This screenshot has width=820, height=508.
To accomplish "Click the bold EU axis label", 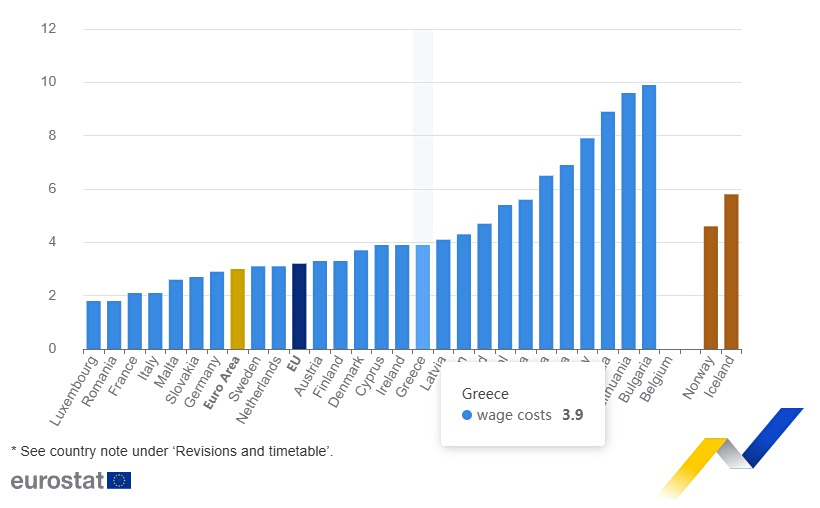I will [x=294, y=363].
